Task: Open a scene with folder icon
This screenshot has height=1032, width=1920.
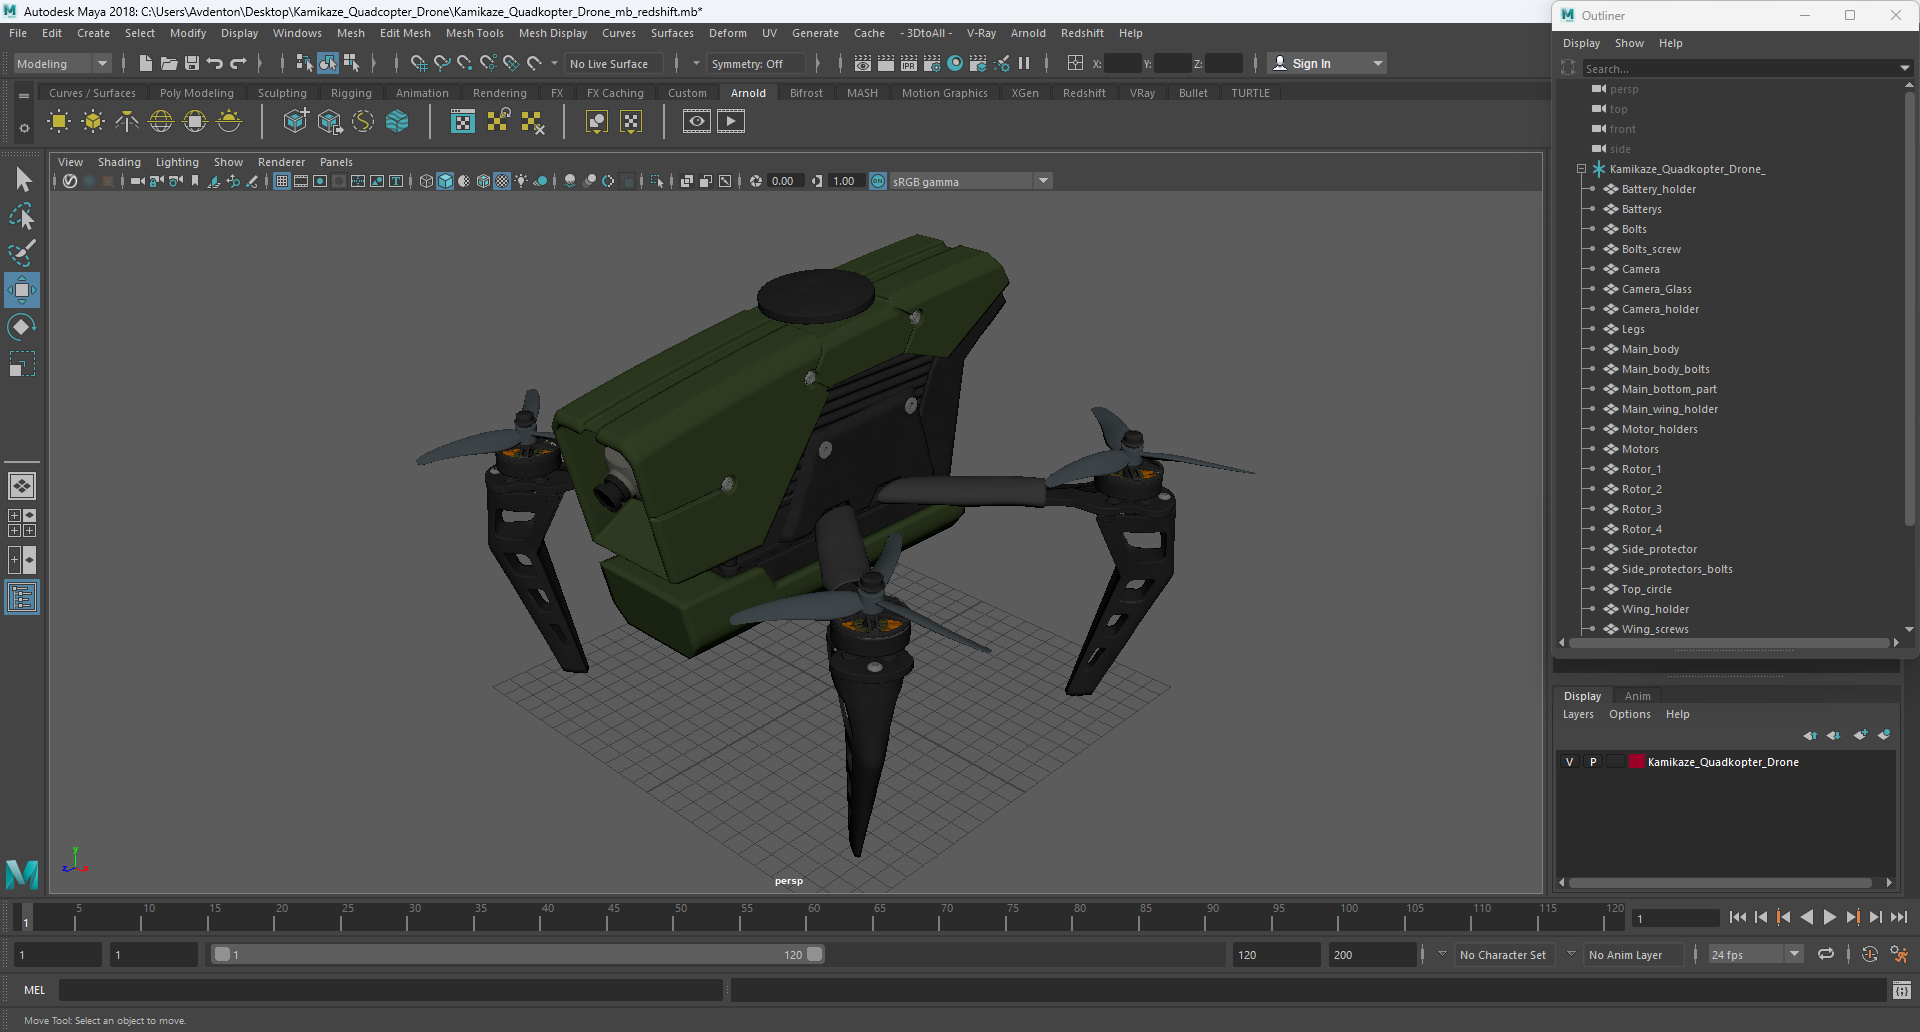Action: point(169,63)
